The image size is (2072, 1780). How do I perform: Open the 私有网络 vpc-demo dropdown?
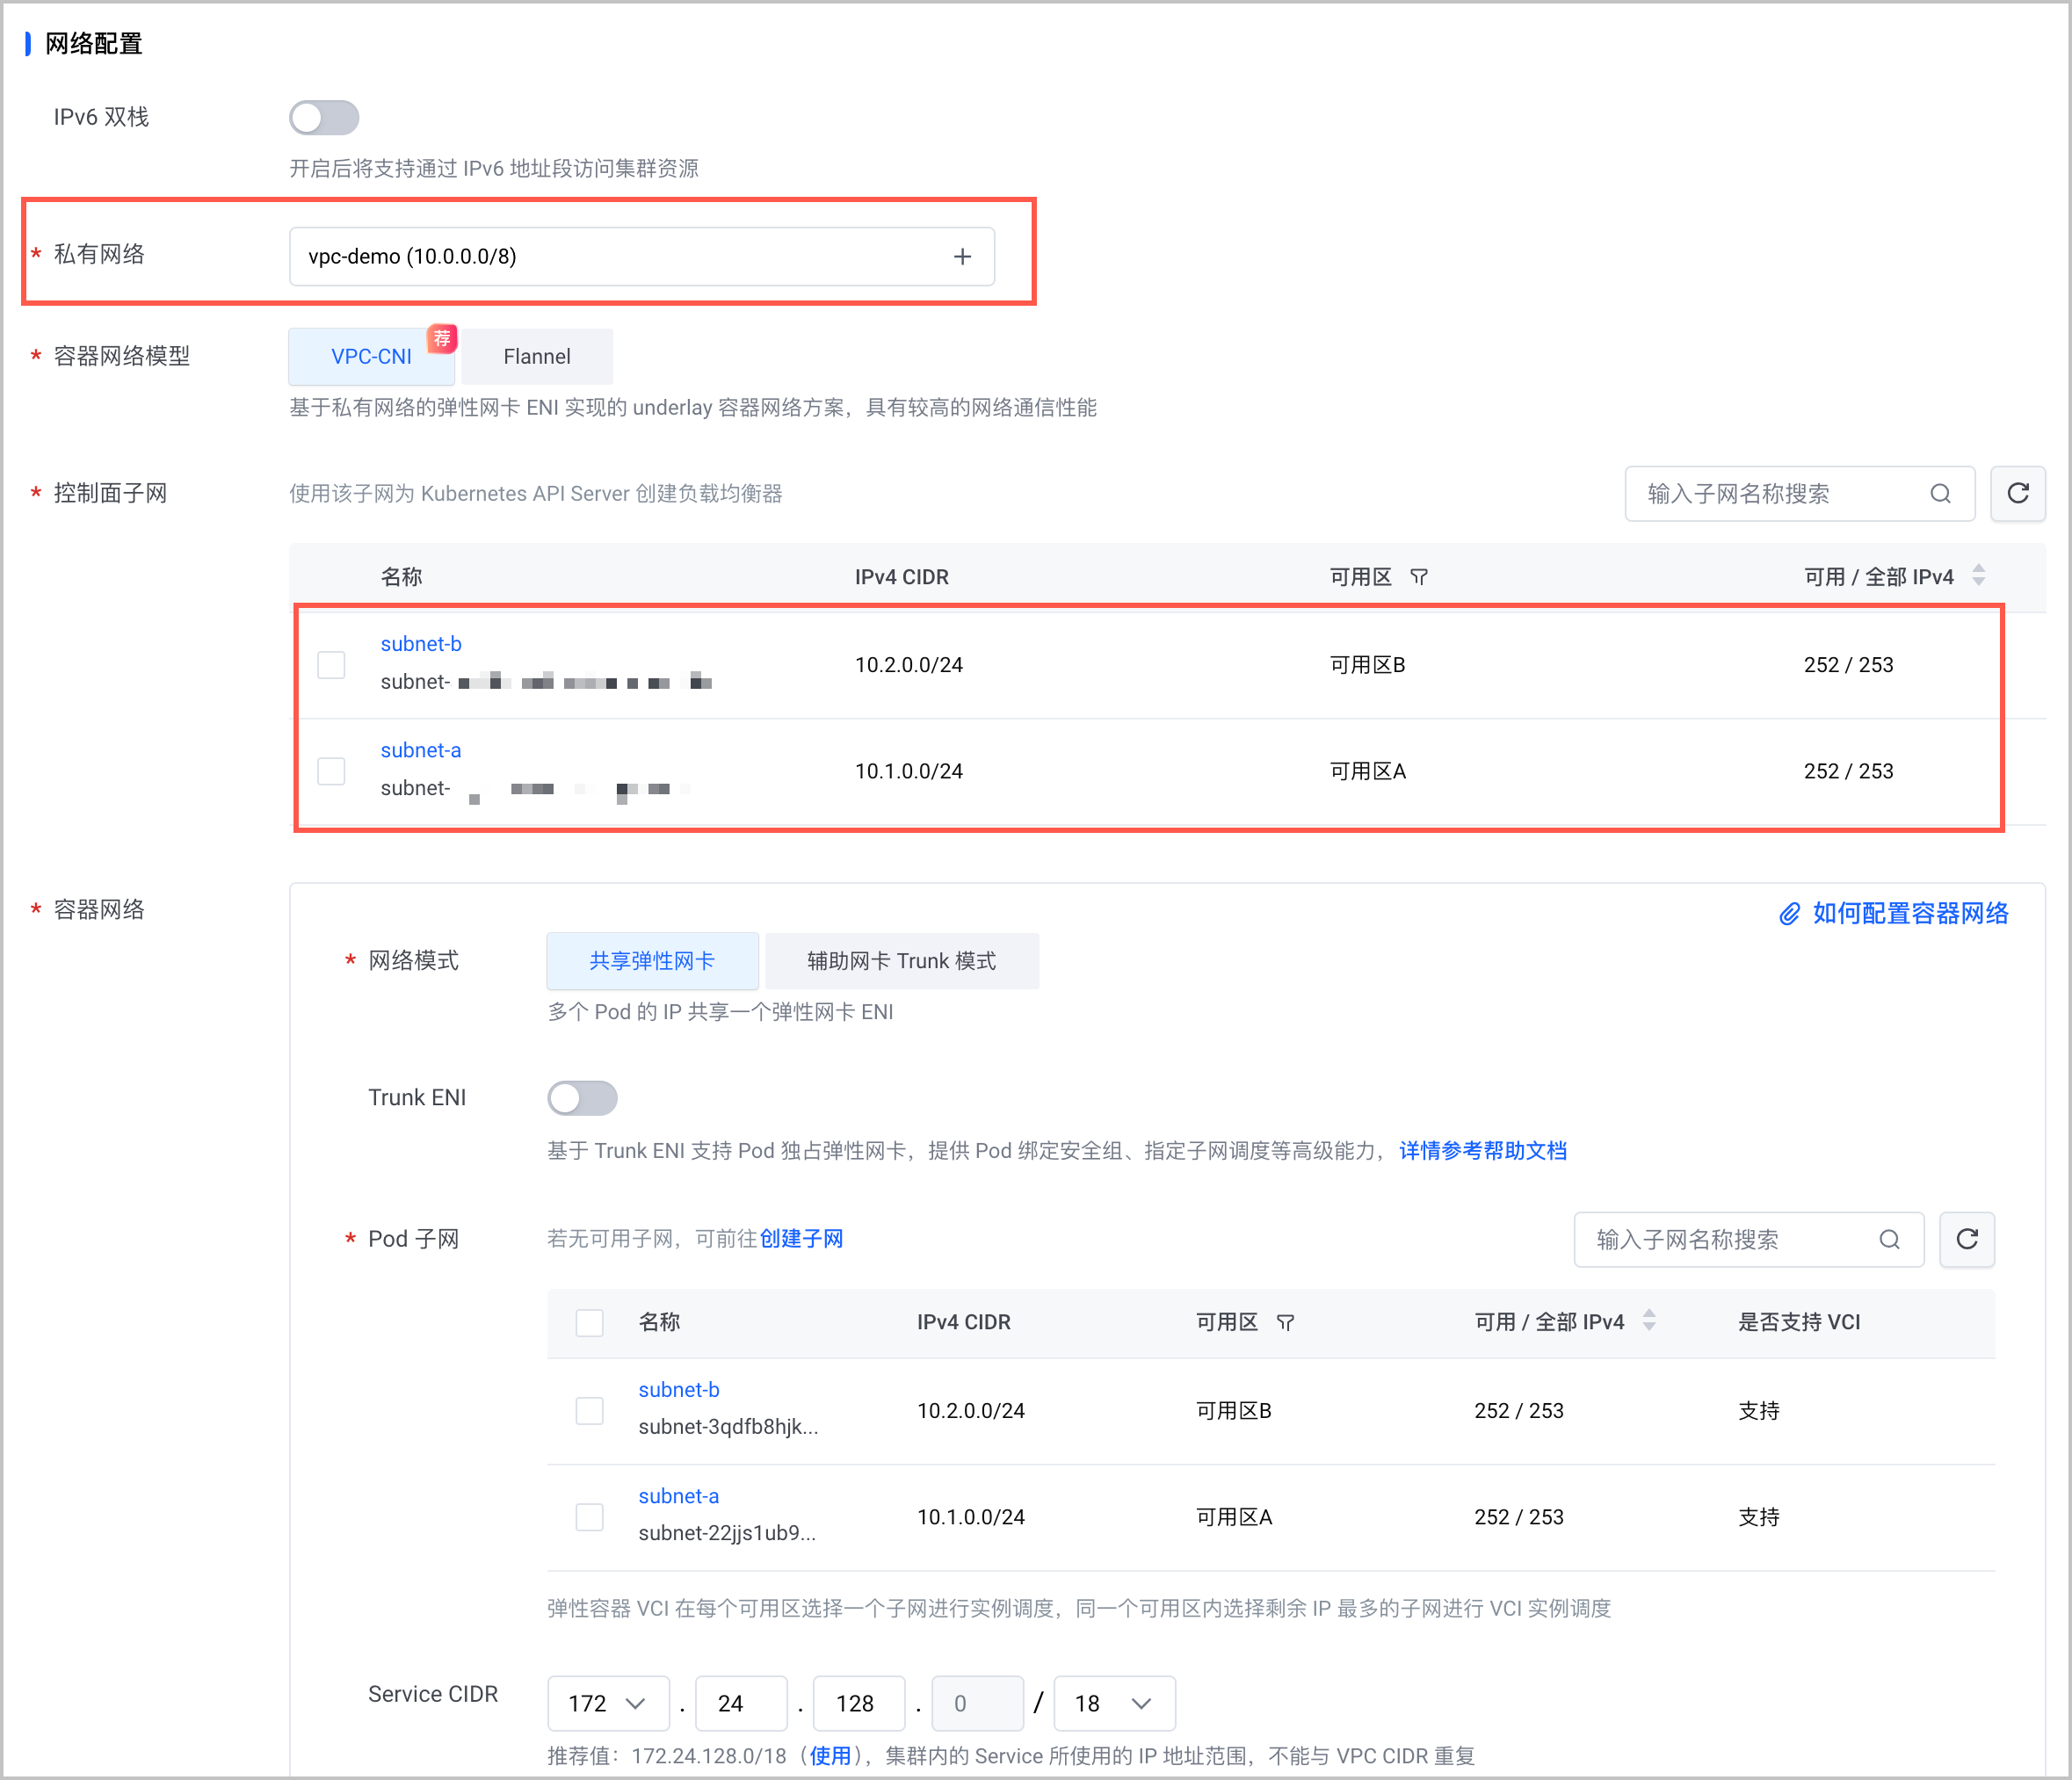641,256
